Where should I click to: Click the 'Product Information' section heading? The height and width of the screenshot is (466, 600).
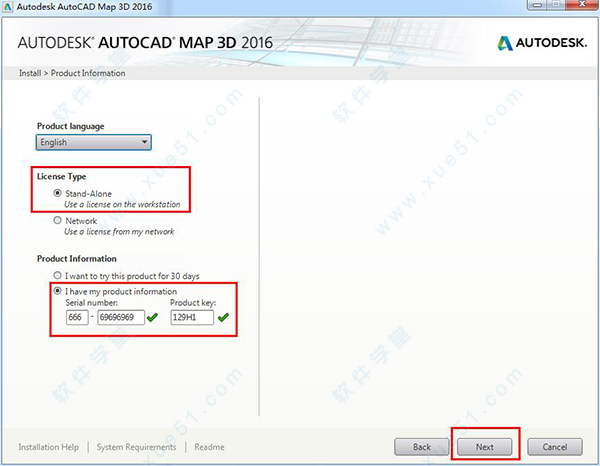[77, 259]
